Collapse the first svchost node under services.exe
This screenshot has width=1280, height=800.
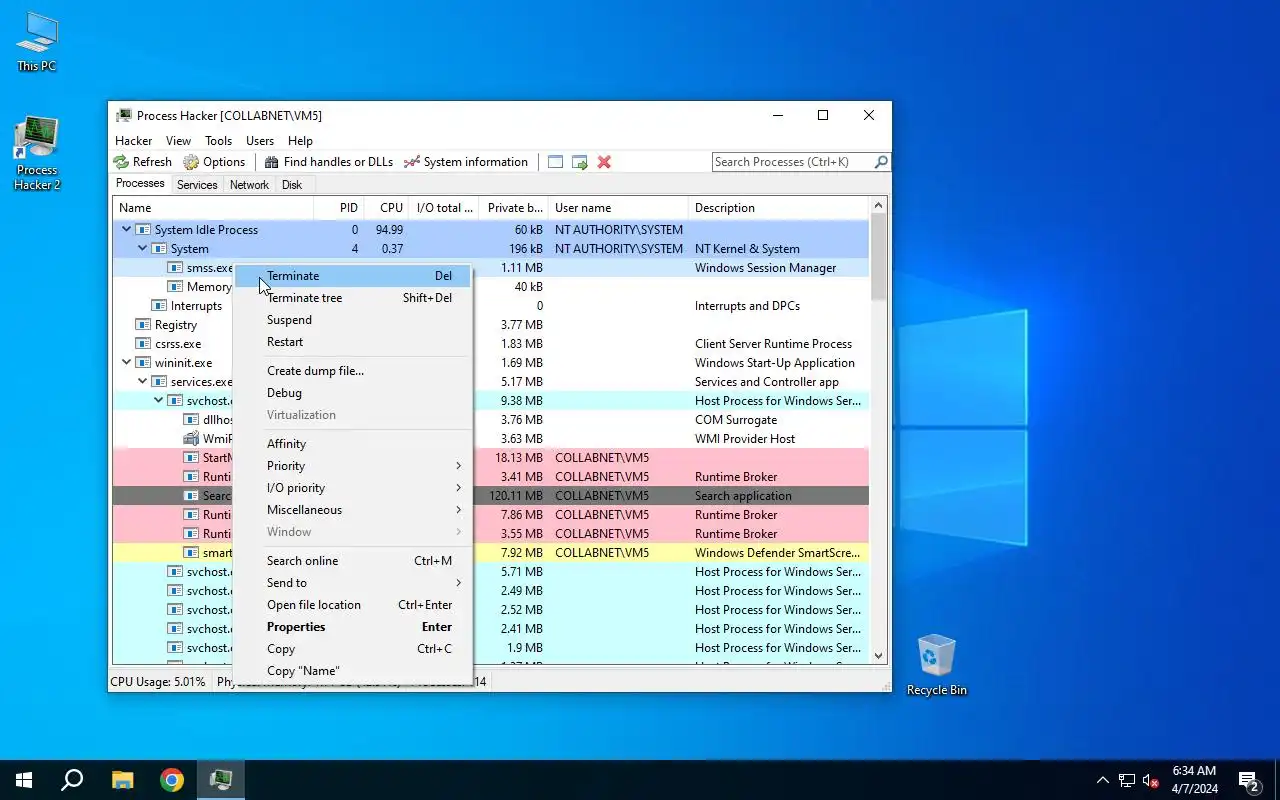(x=158, y=401)
